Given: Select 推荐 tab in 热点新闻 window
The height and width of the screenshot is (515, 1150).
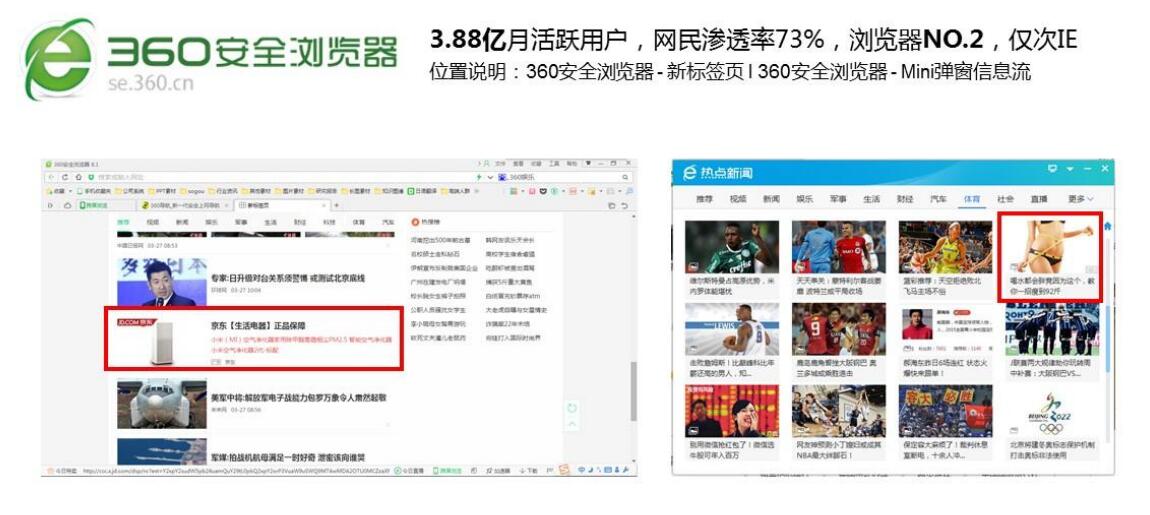Looking at the screenshot, I should coord(704,199).
